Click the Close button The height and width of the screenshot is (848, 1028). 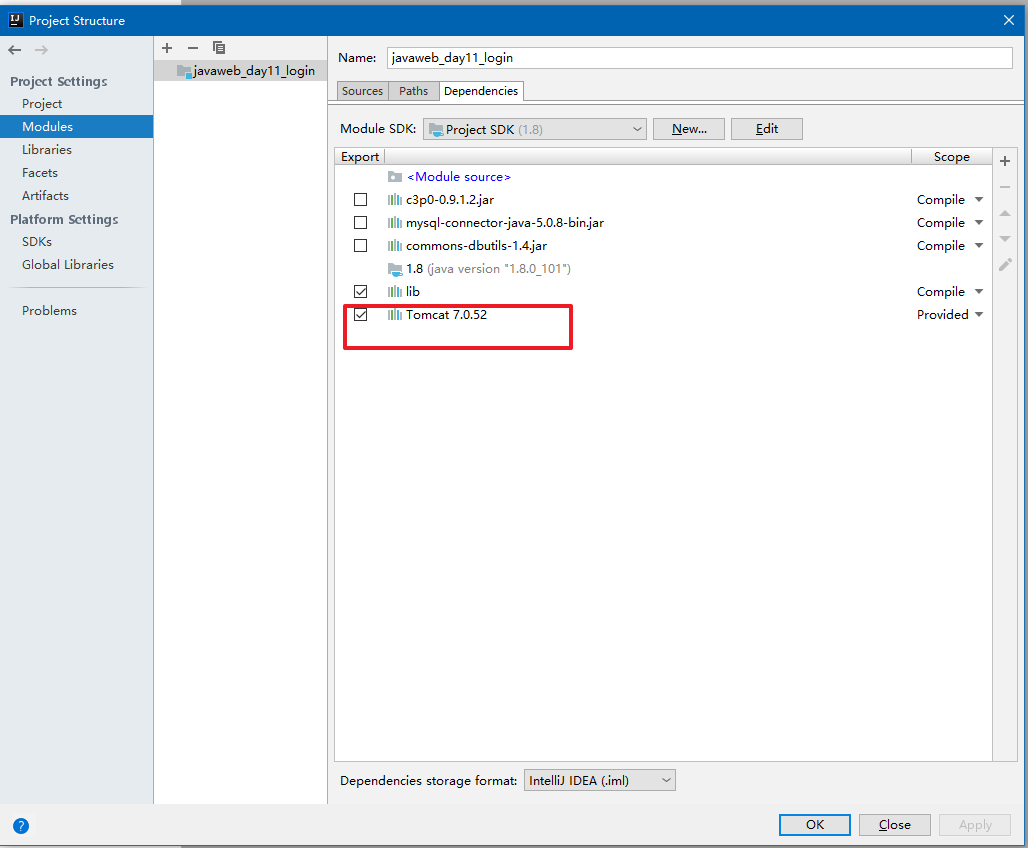coord(895,825)
